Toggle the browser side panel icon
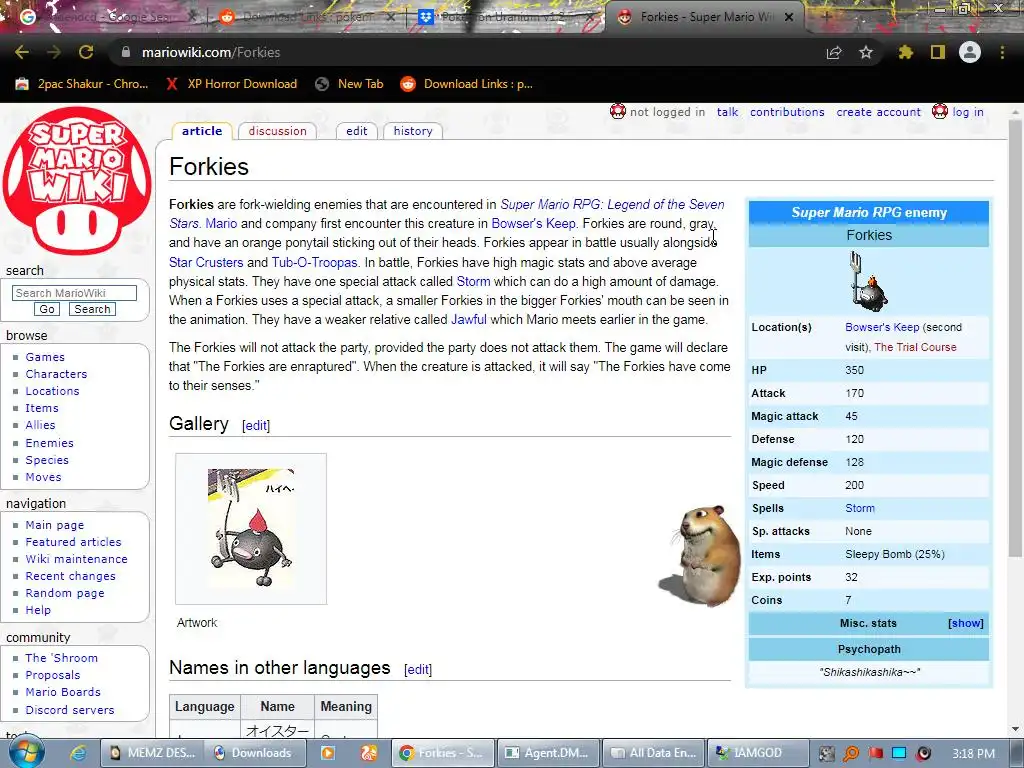The height and width of the screenshot is (768, 1024). point(938,52)
